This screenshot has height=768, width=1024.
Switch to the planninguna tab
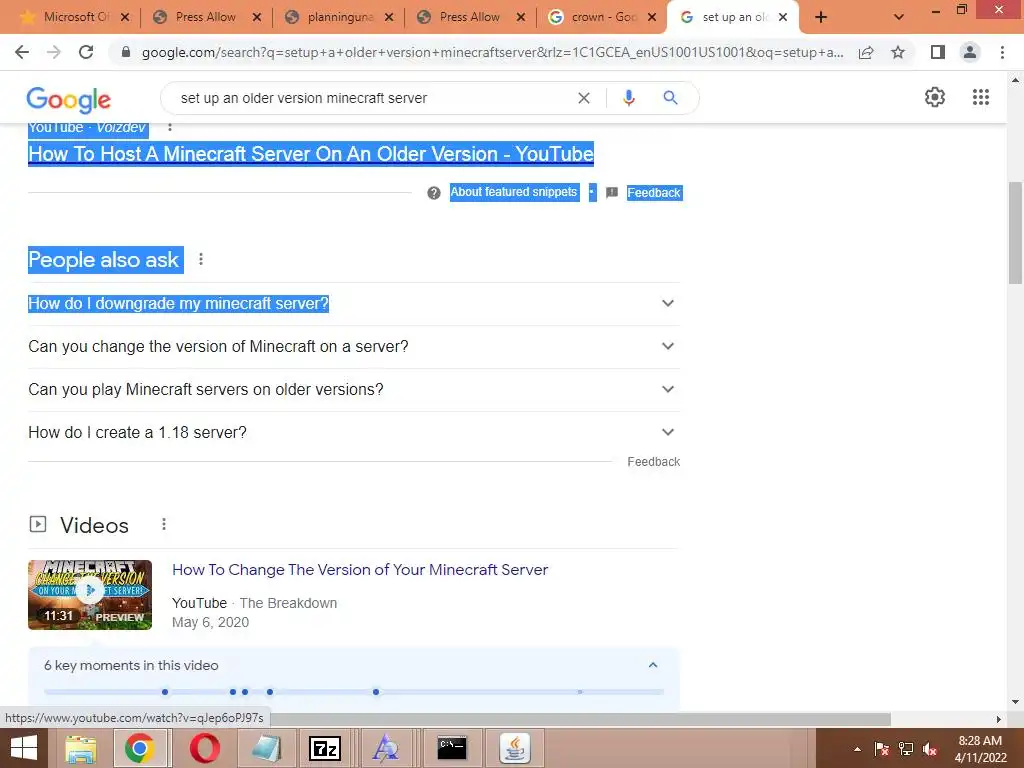tap(340, 17)
